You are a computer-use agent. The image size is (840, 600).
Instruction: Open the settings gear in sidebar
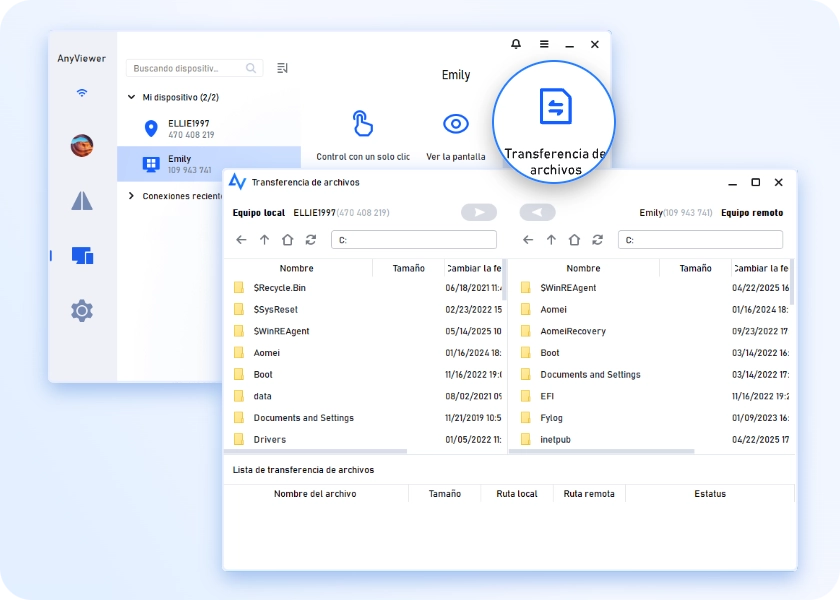tap(82, 311)
